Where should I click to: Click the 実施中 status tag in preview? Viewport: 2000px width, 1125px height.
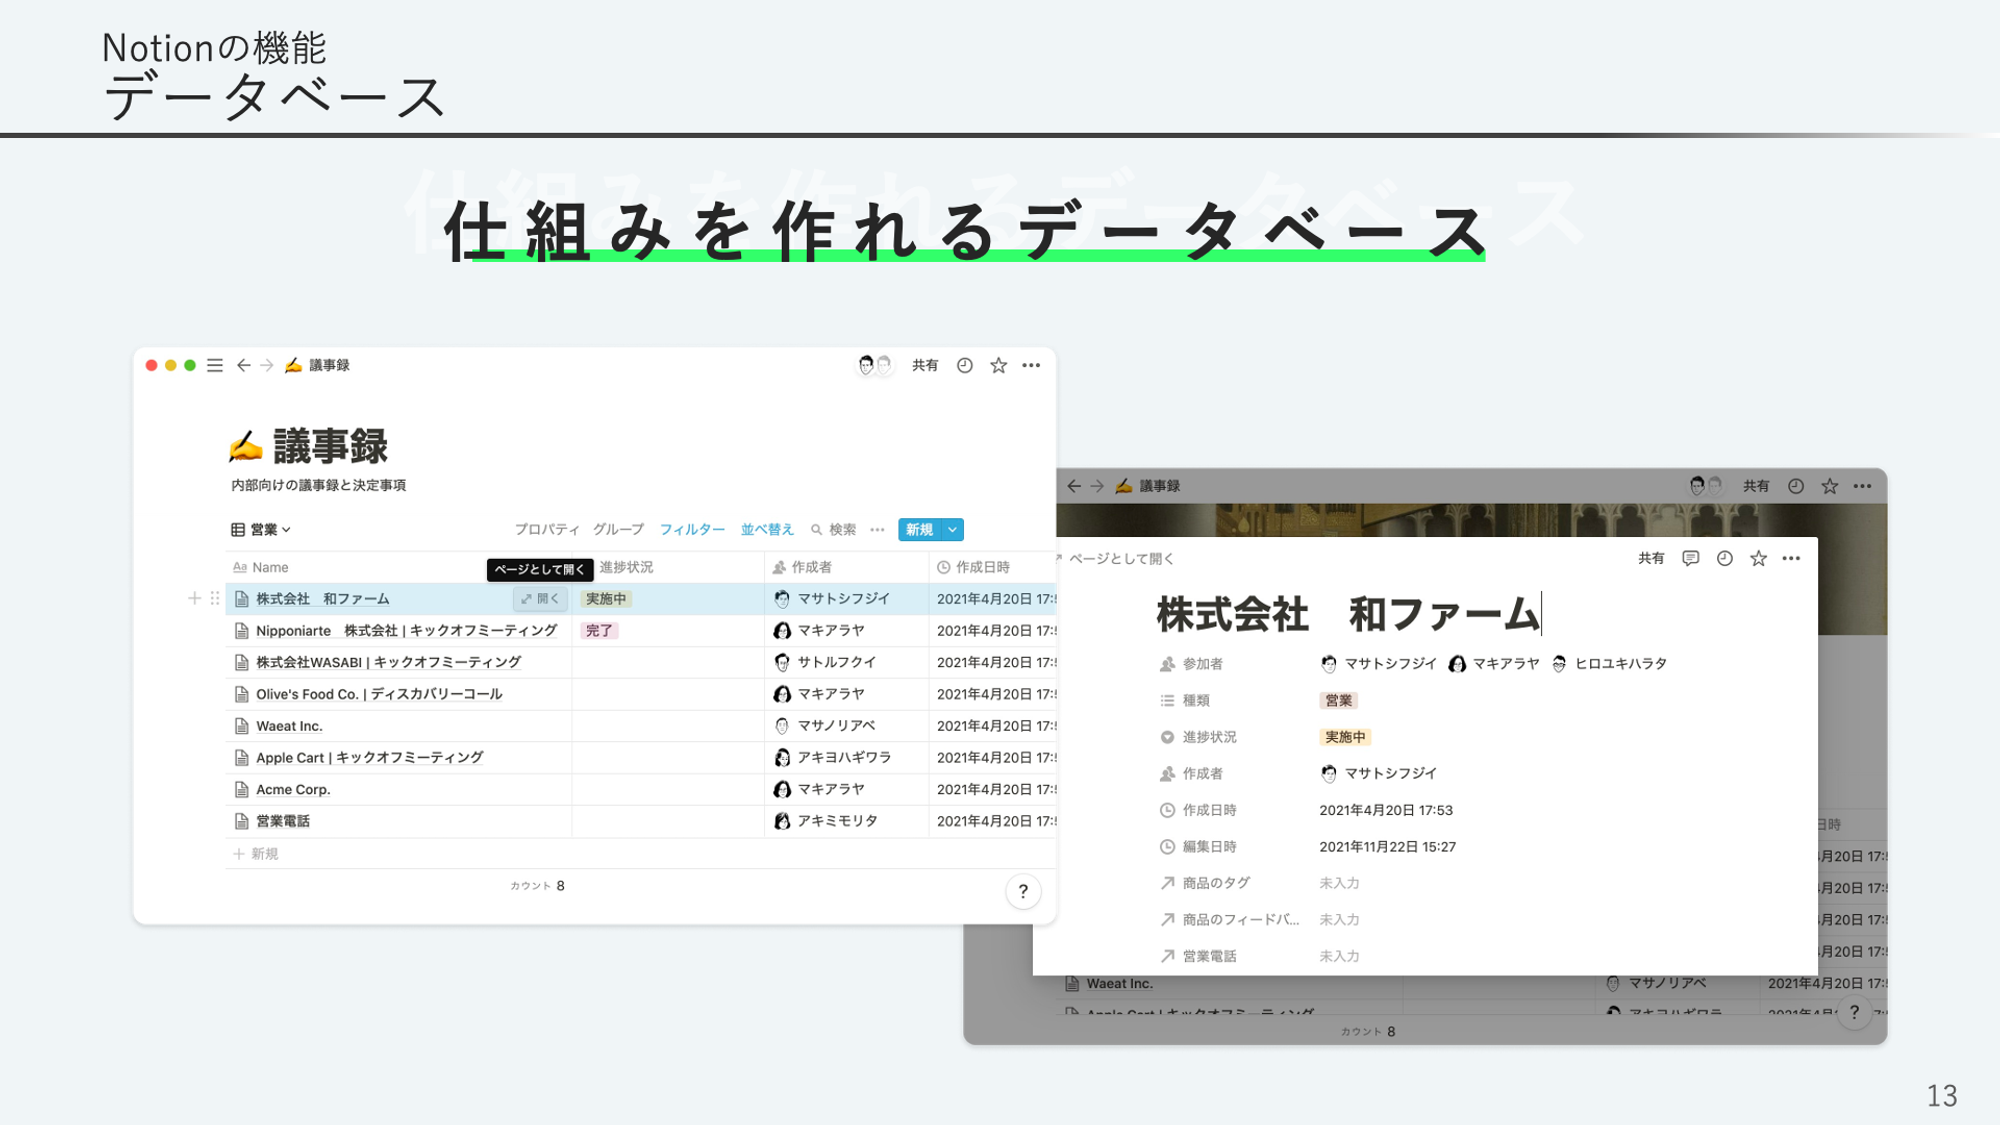[x=1344, y=737]
